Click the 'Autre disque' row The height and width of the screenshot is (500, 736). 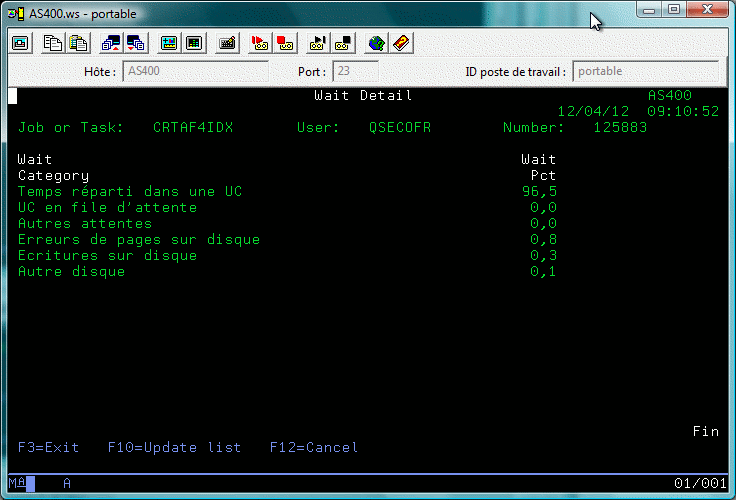coord(287,271)
